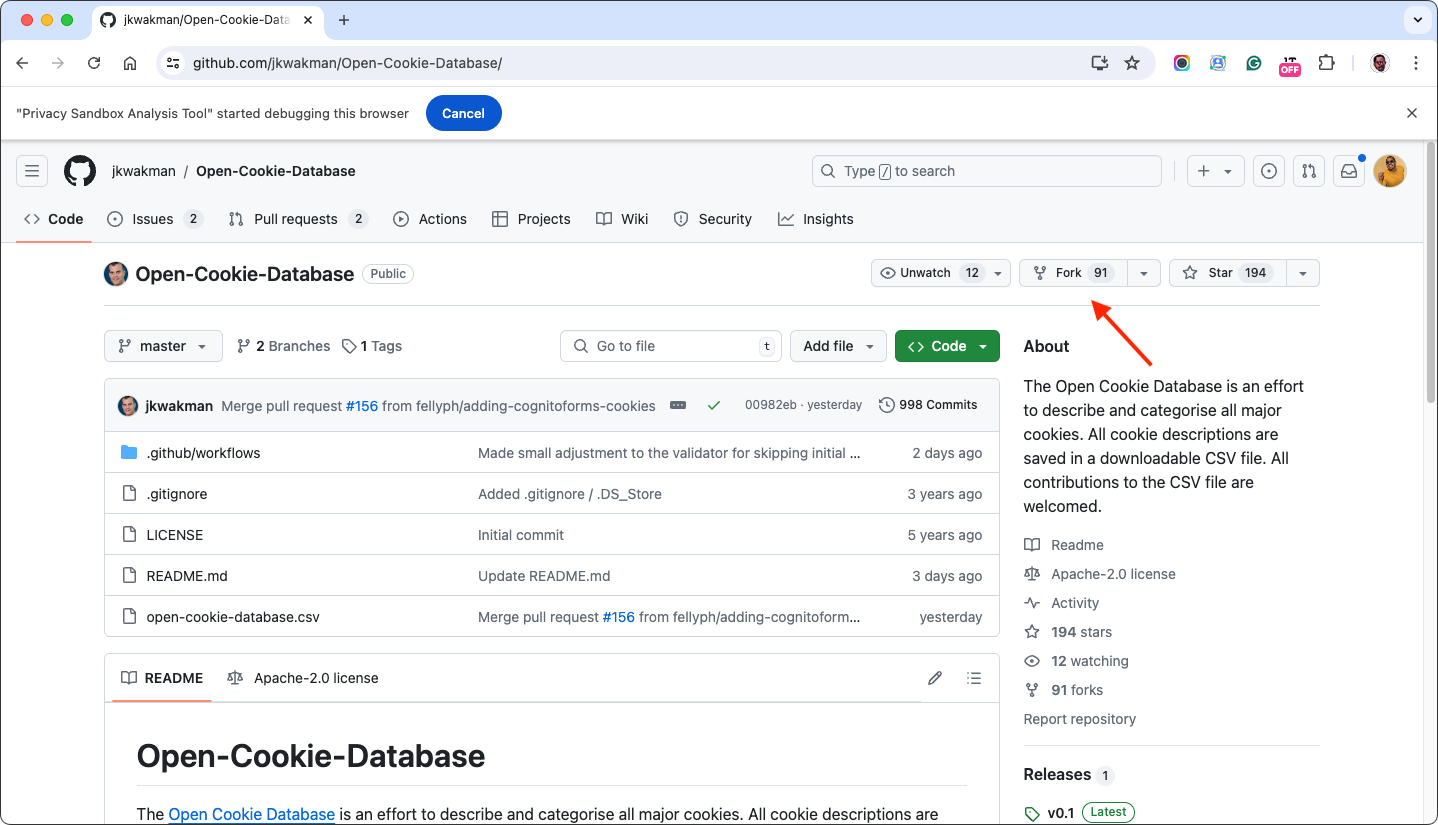Open the v0.1 Latest release
1438x825 pixels.
coord(1080,812)
